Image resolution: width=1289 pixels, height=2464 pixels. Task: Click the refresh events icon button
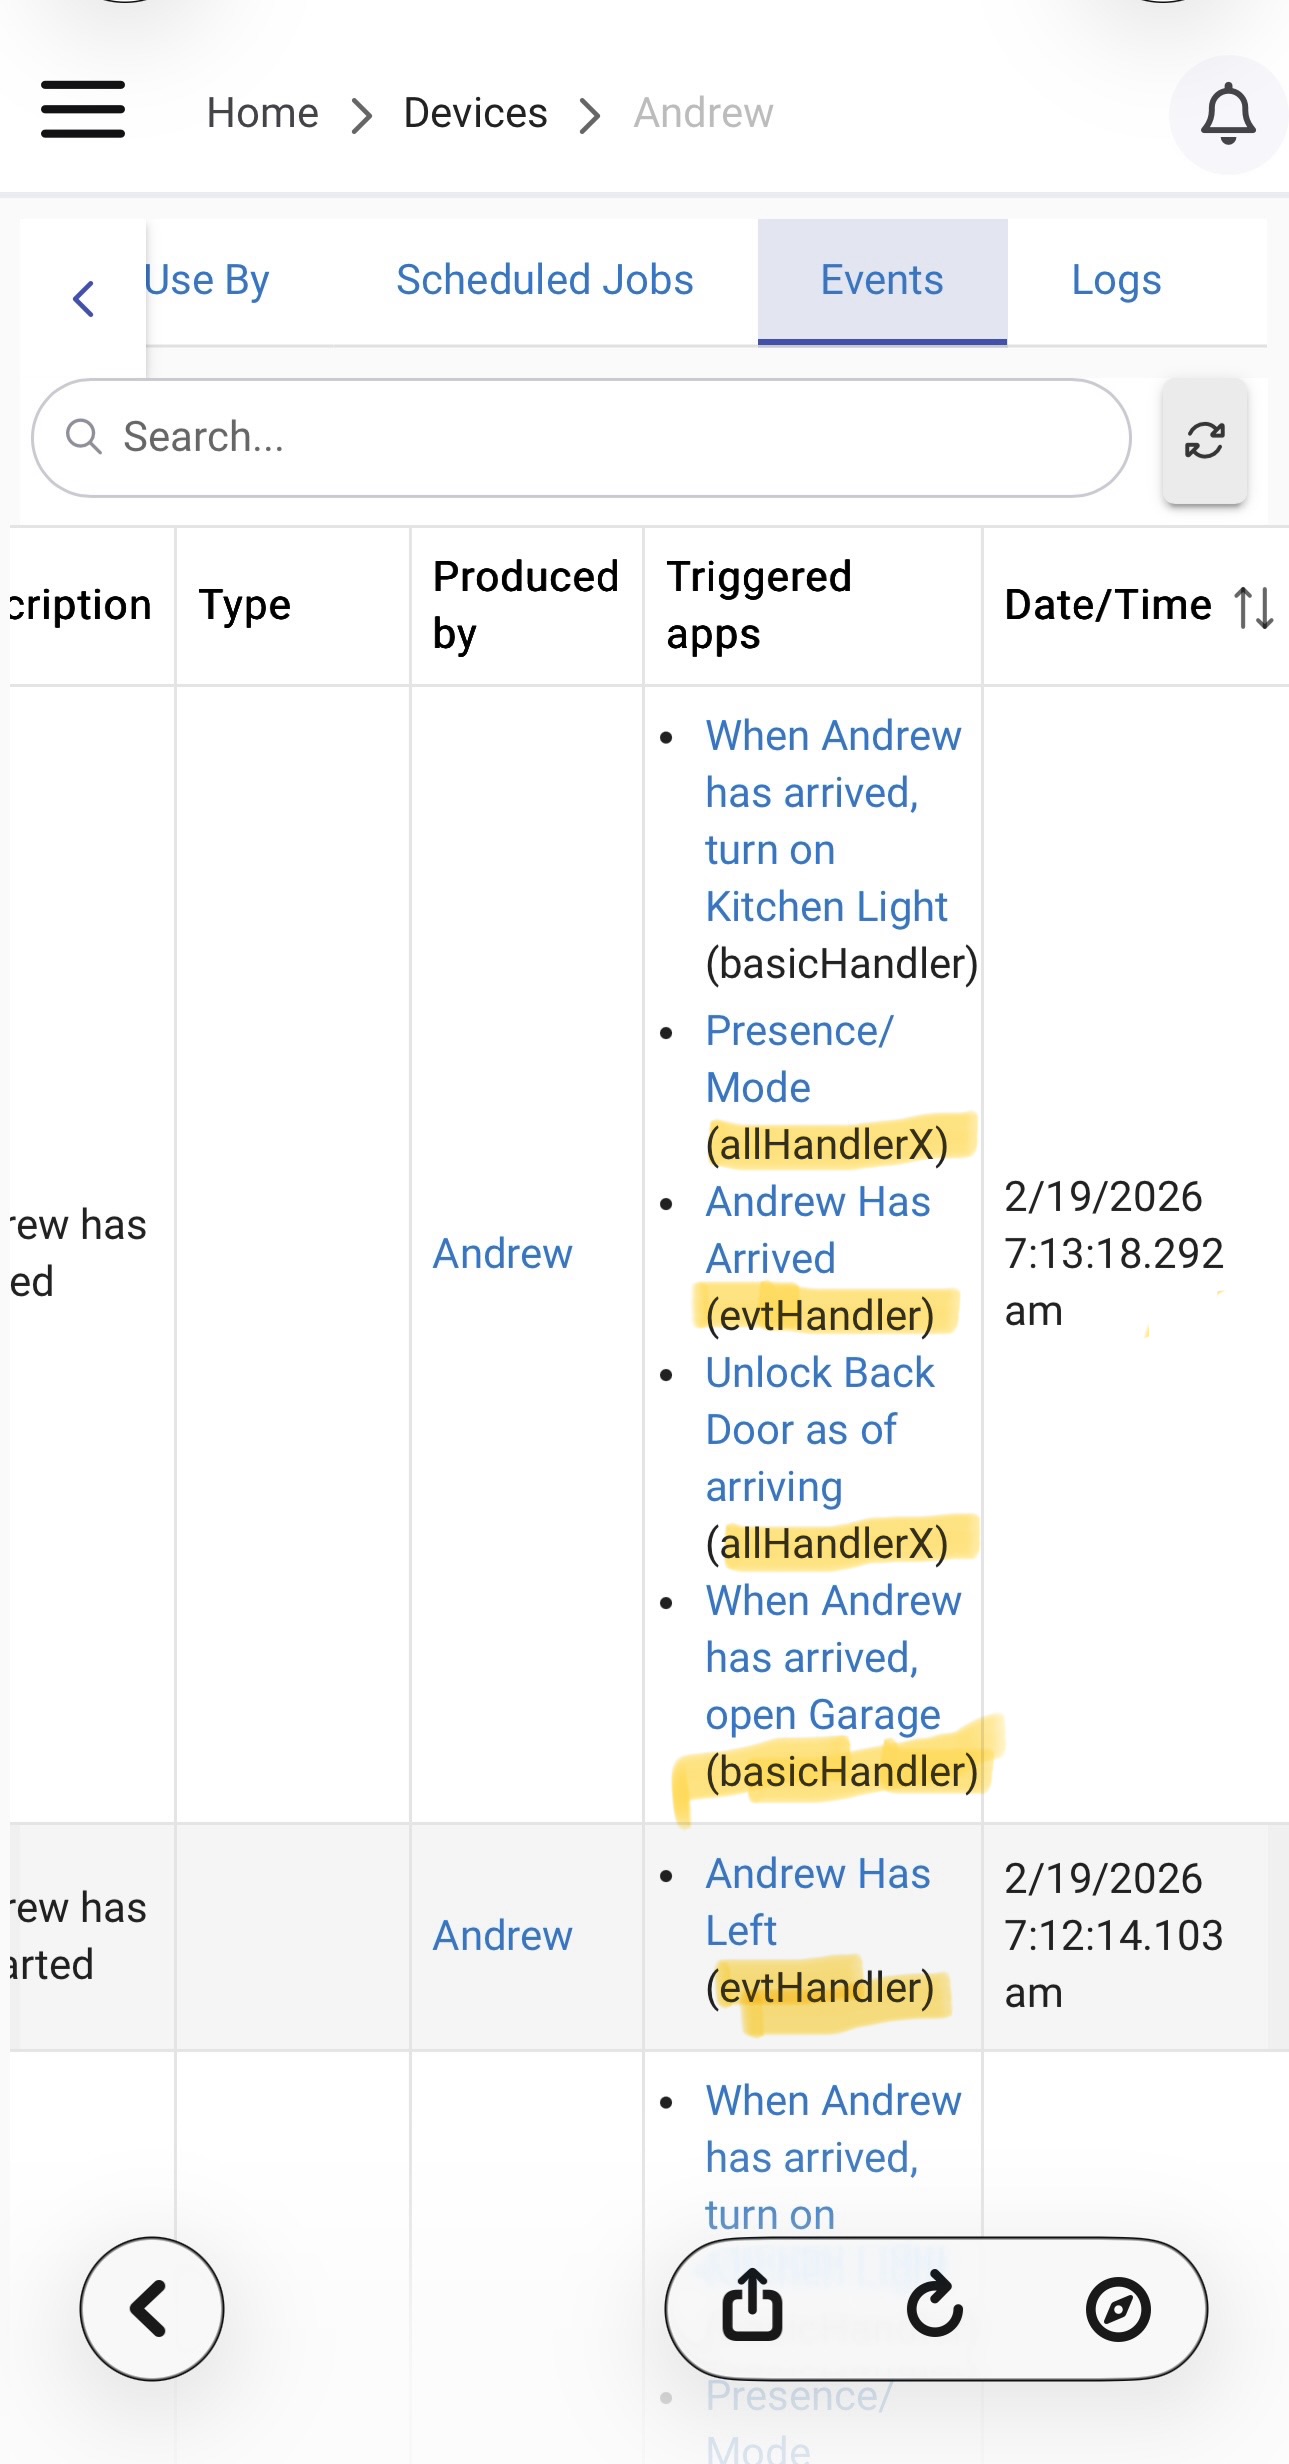click(1204, 440)
